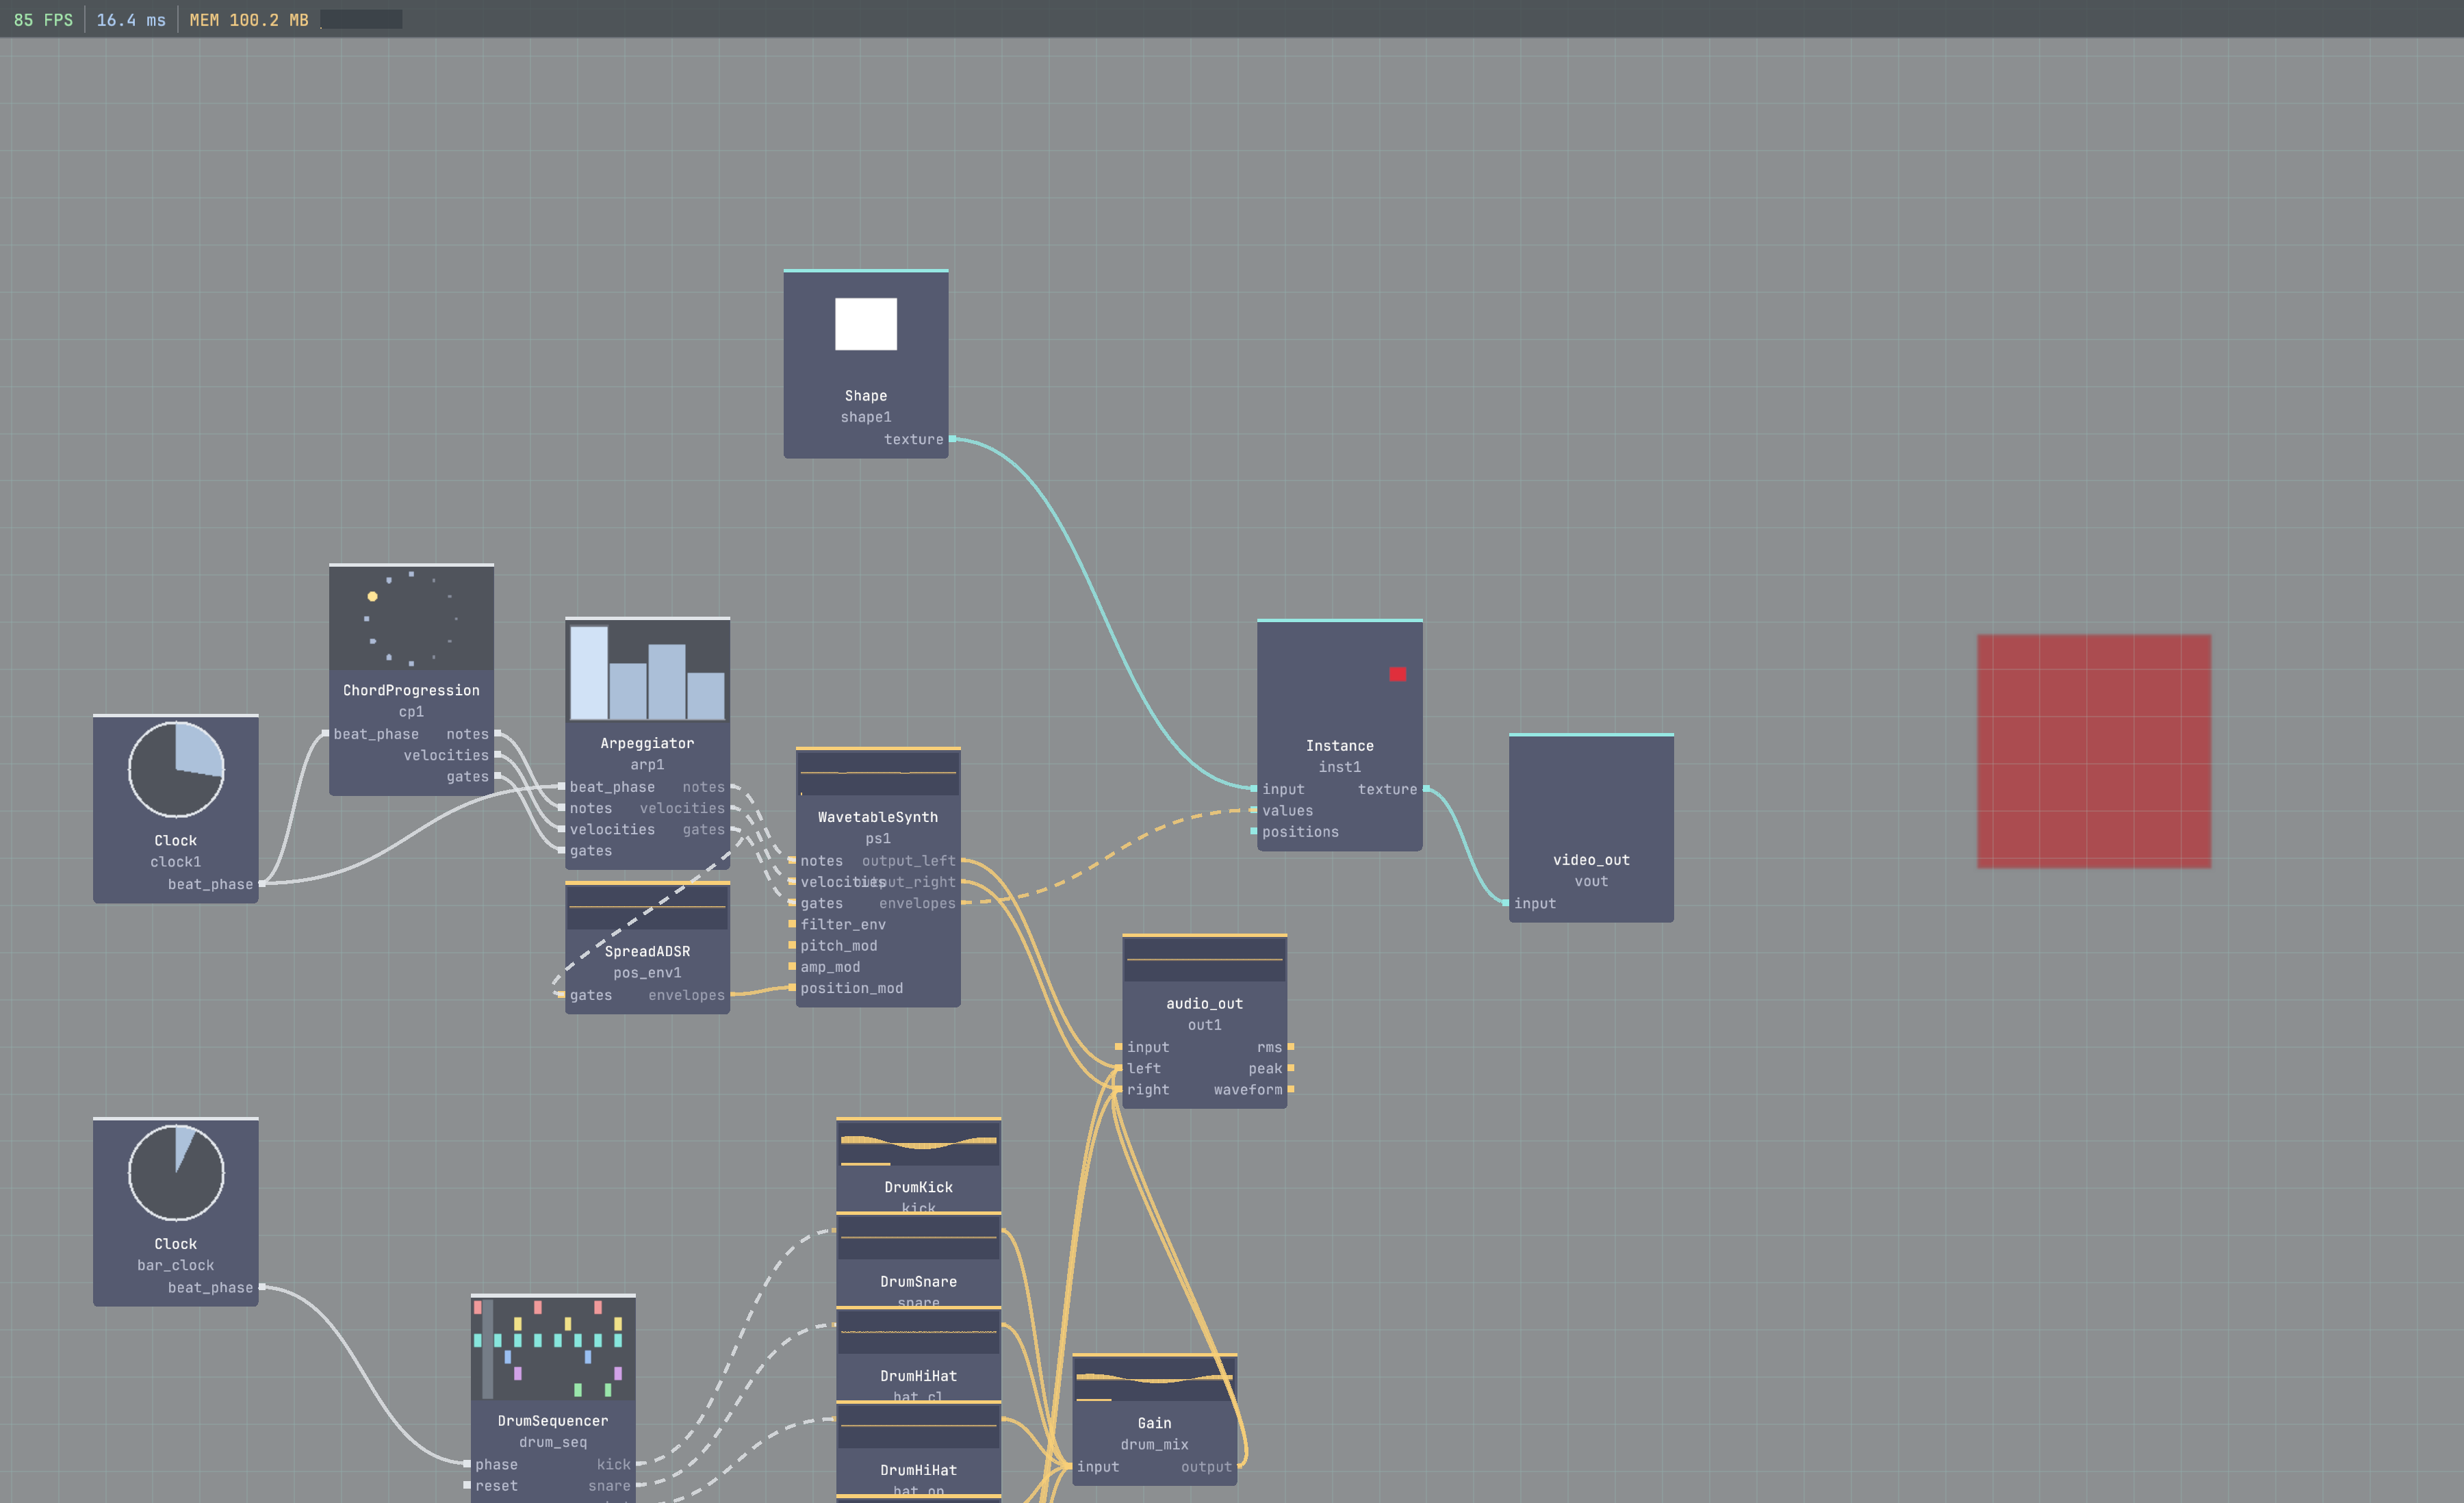Click the WavetableSynth waveform display strip
Viewport: 2464px width, 1503px height.
tap(878, 773)
